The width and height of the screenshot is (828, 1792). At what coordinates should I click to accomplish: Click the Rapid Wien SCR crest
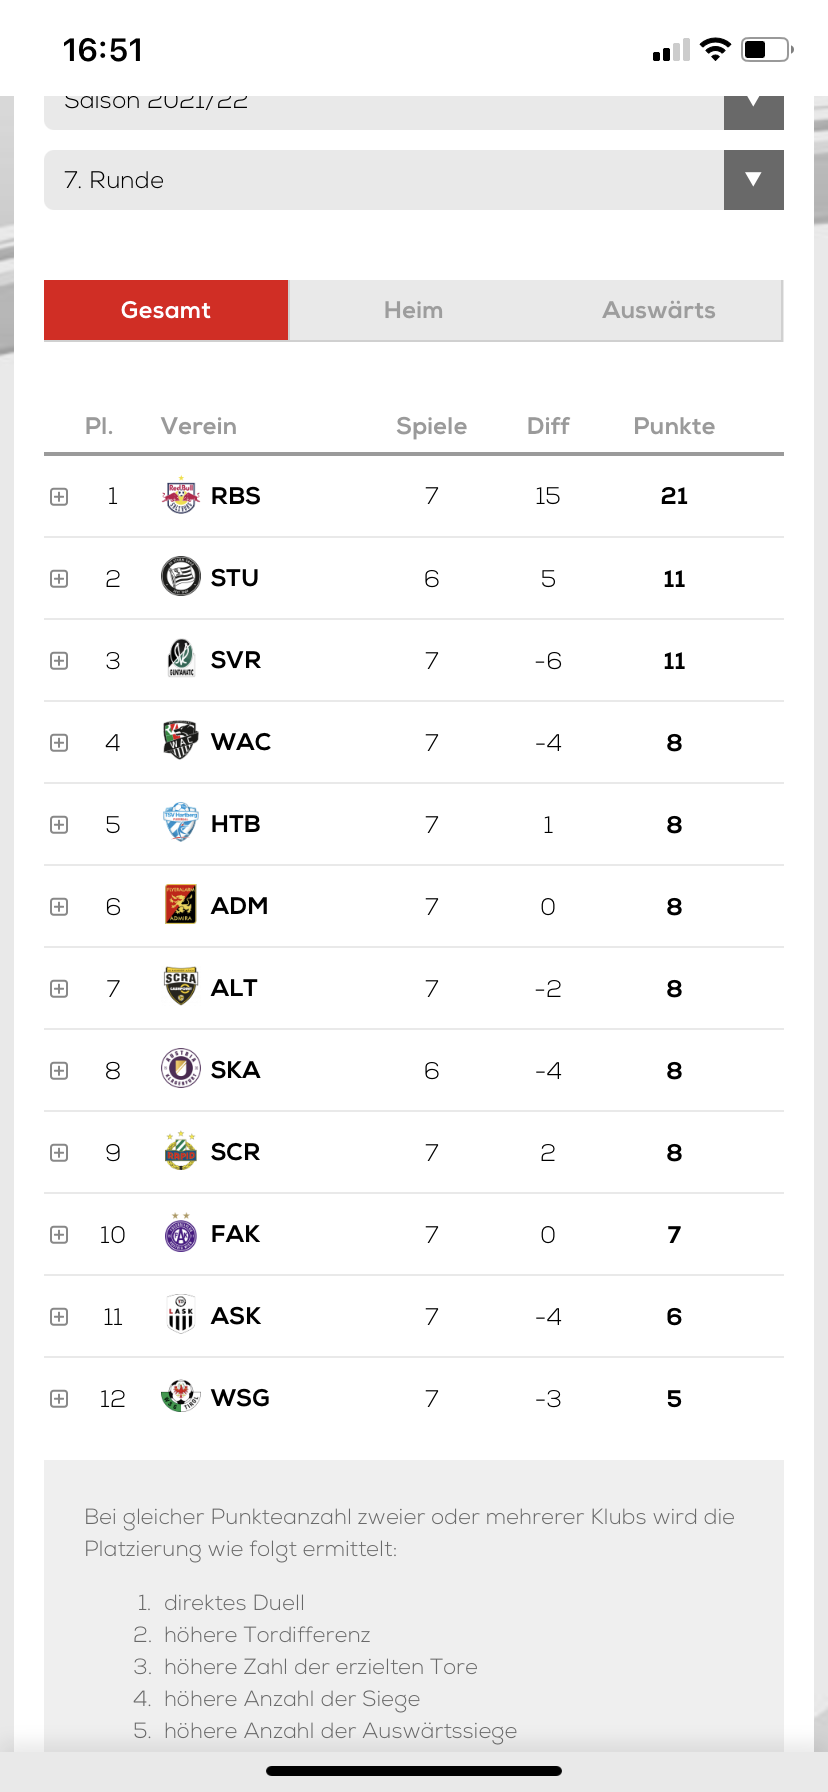181,1152
